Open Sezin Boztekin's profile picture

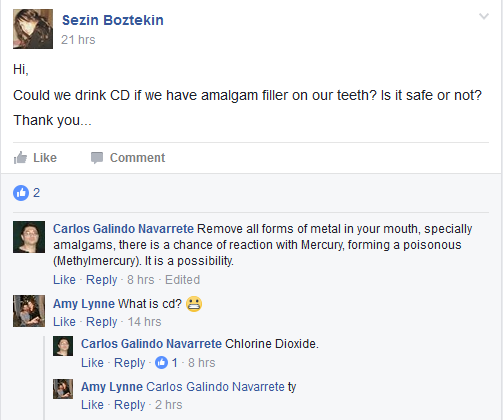tap(33, 29)
